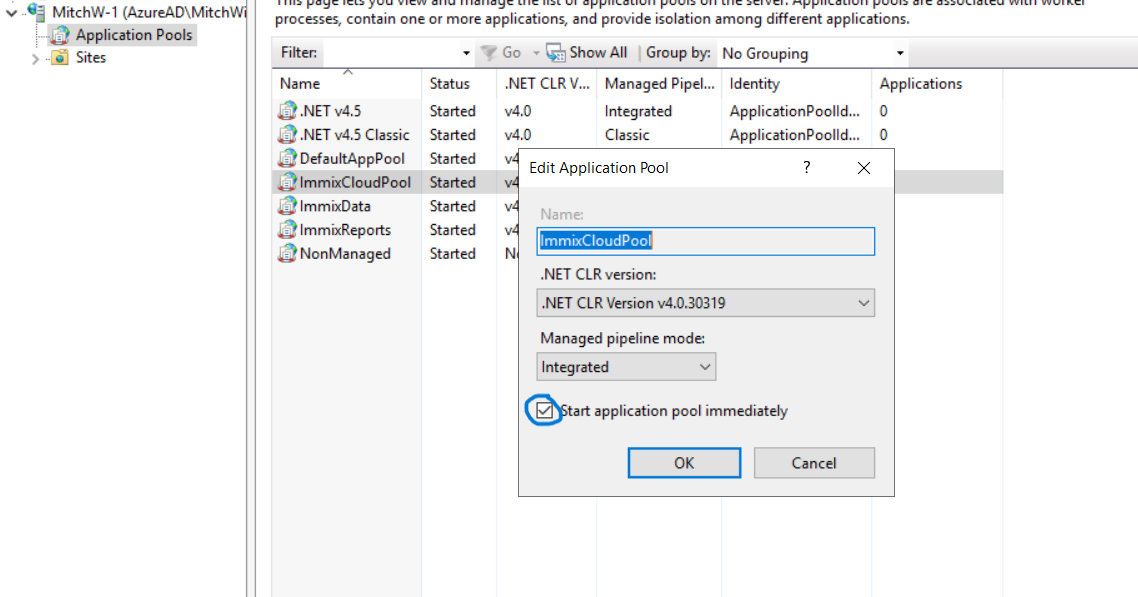Click the dialog help question mark
The height and width of the screenshot is (597, 1138).
point(806,168)
